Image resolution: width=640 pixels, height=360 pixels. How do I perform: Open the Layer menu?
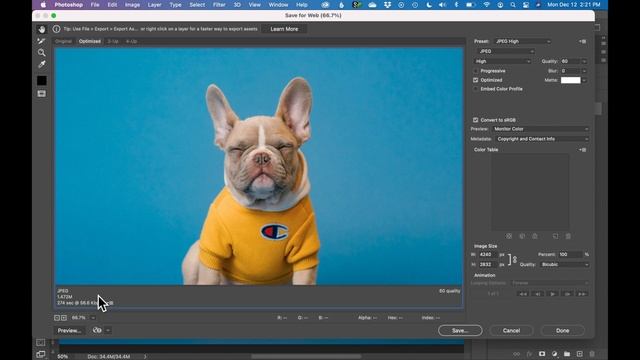tap(154, 5)
